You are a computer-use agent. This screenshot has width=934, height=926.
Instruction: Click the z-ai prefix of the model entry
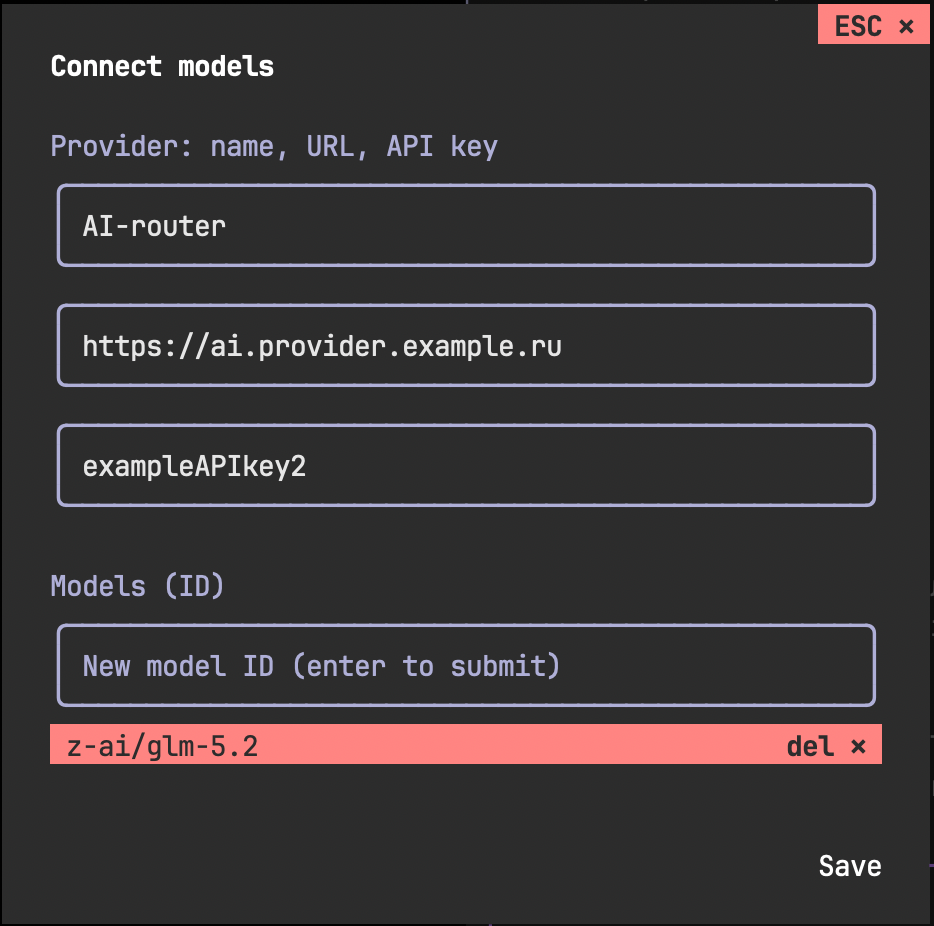[x=98, y=747]
